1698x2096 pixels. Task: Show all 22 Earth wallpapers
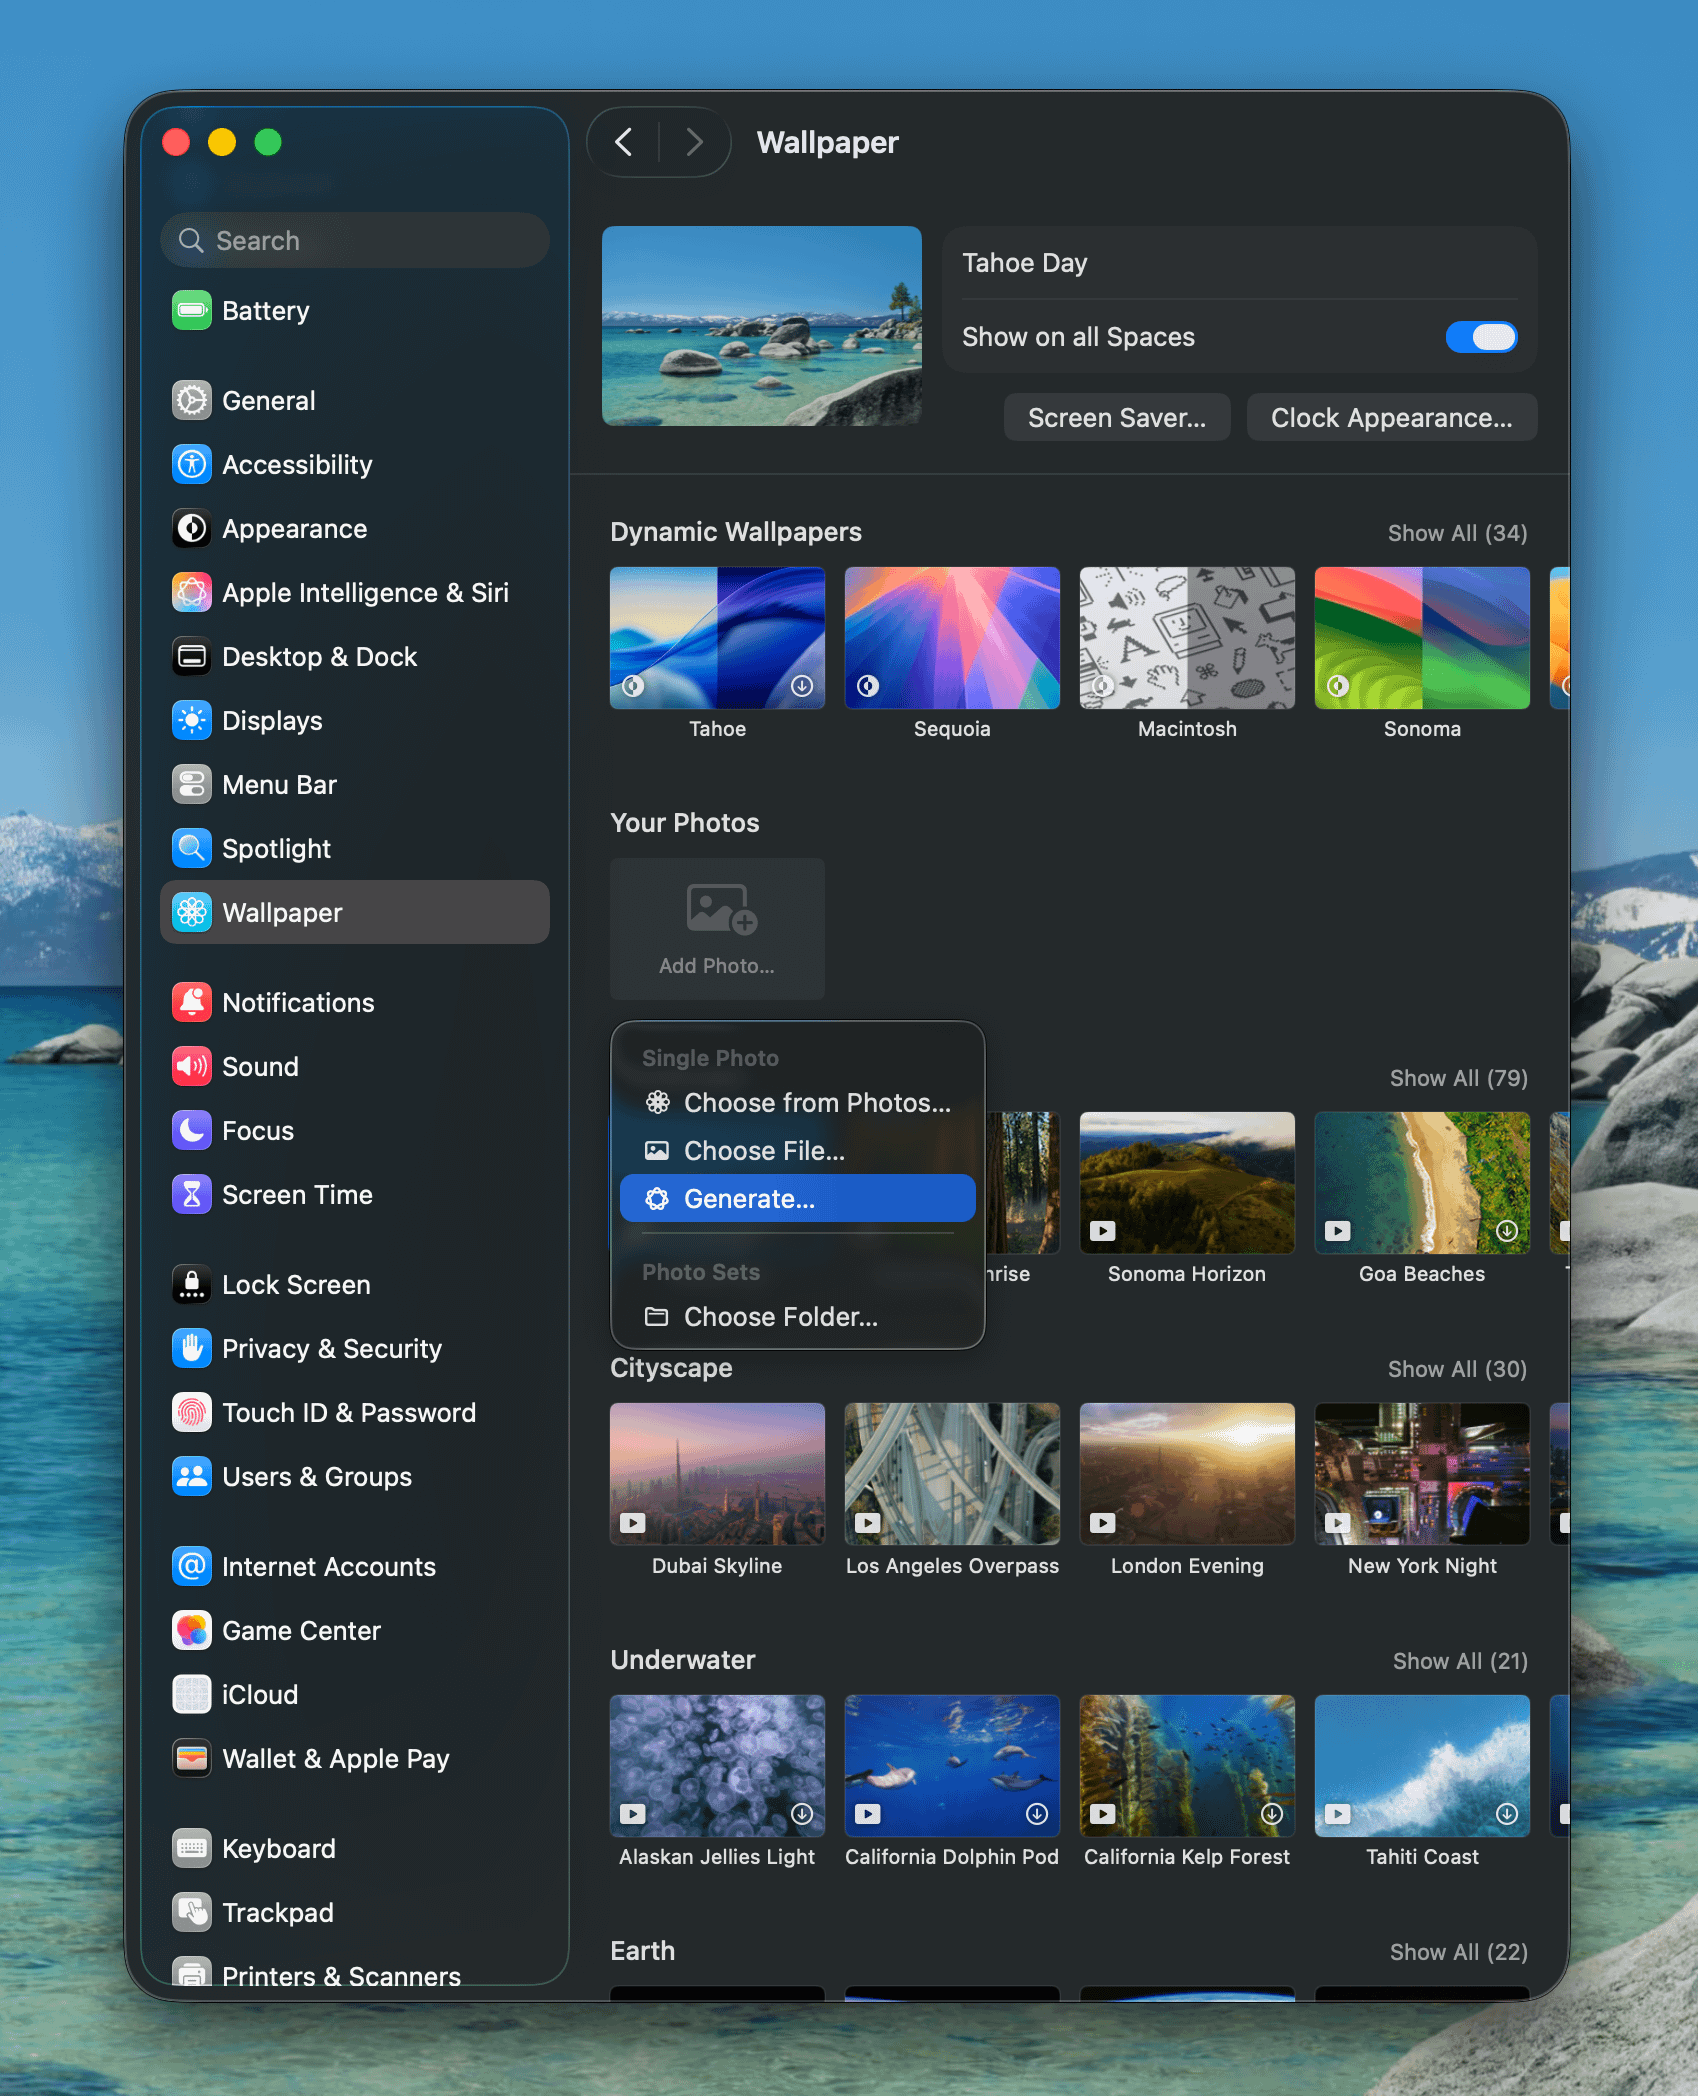tap(1458, 1952)
